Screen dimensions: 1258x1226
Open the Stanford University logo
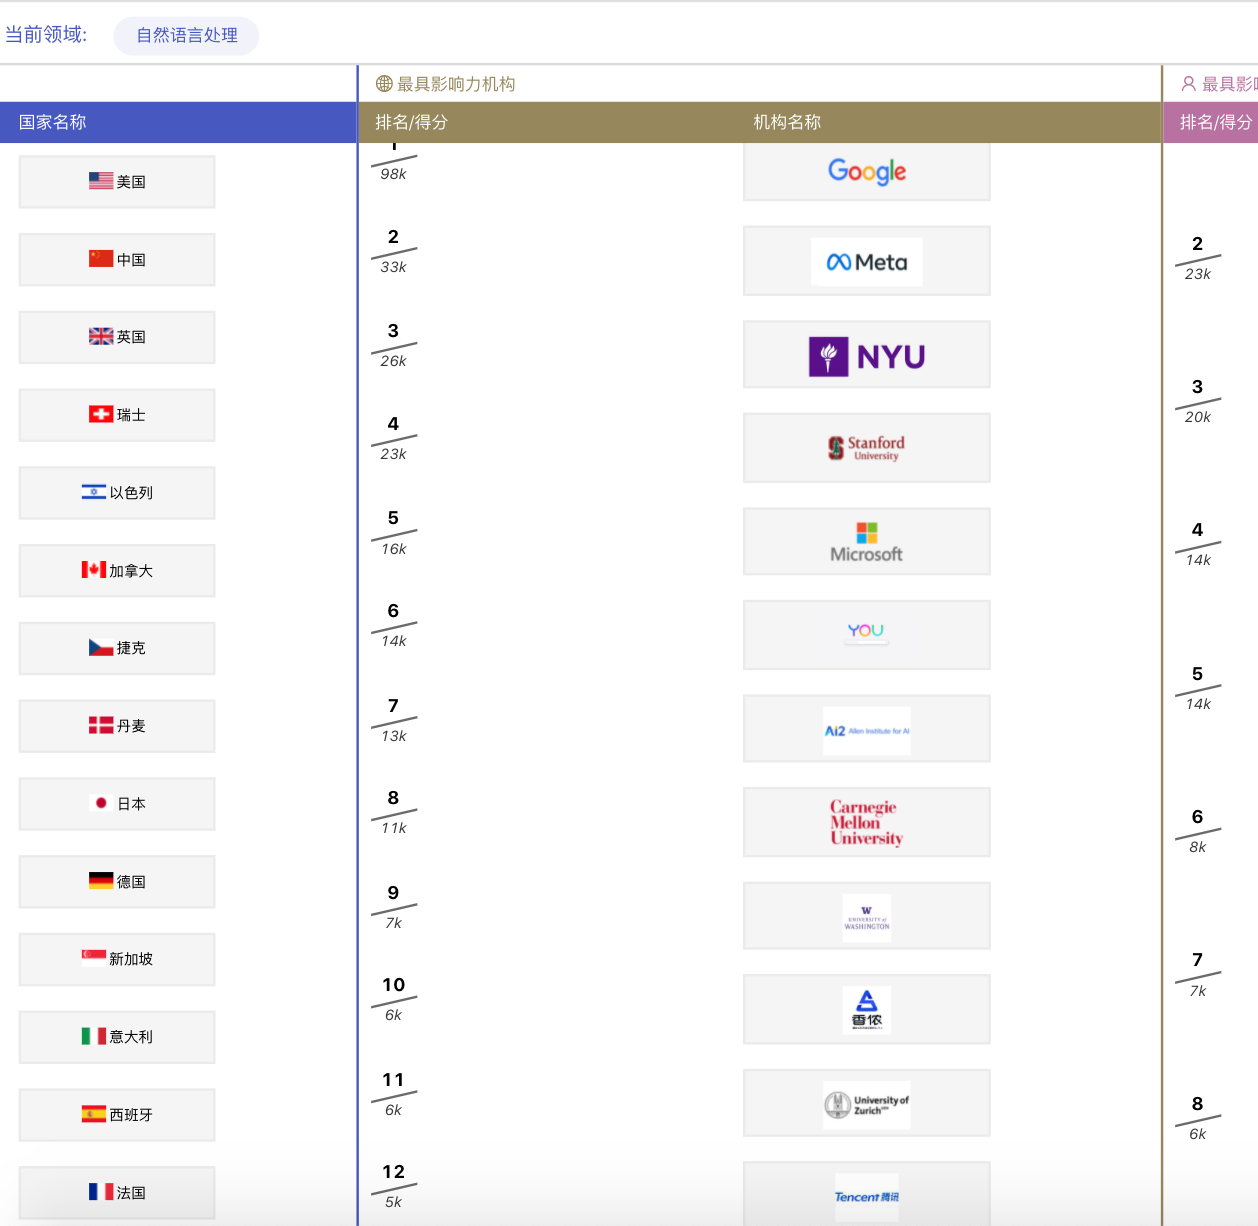click(x=866, y=448)
